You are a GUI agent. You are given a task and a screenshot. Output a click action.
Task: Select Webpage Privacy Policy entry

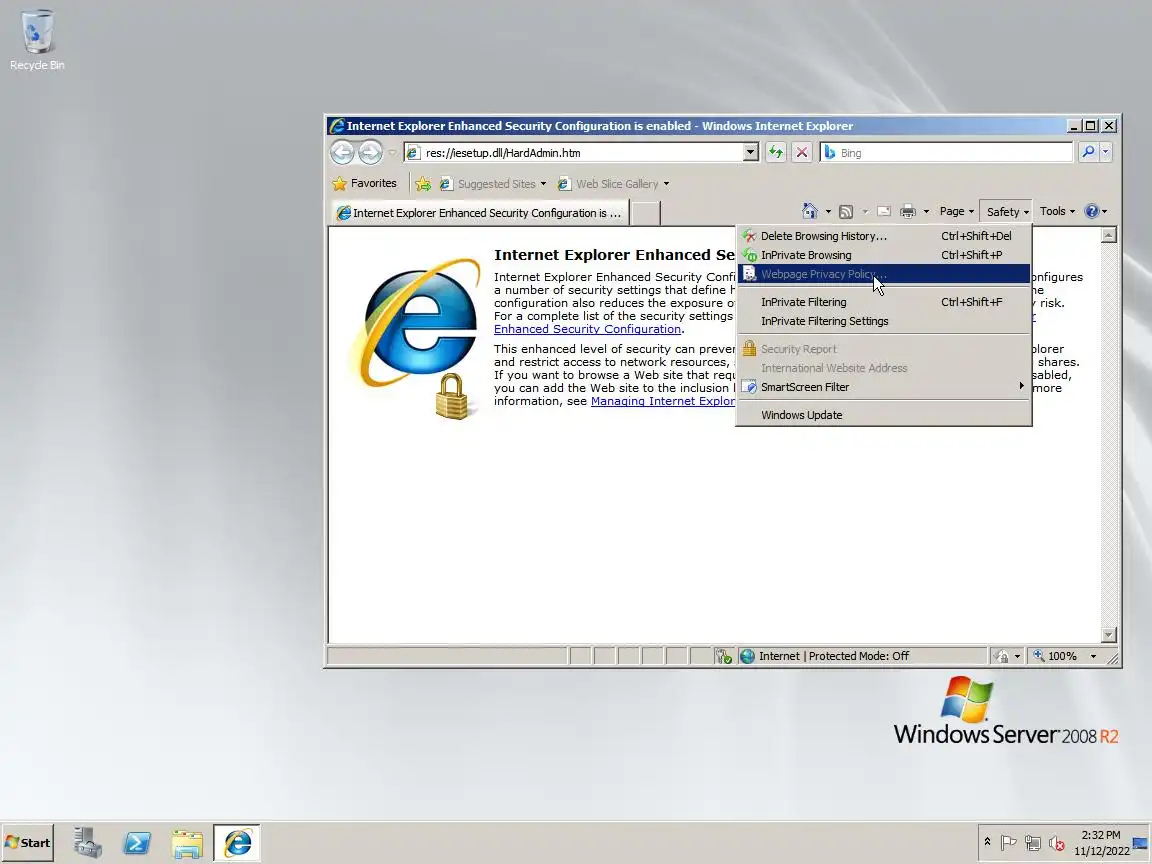coord(884,274)
